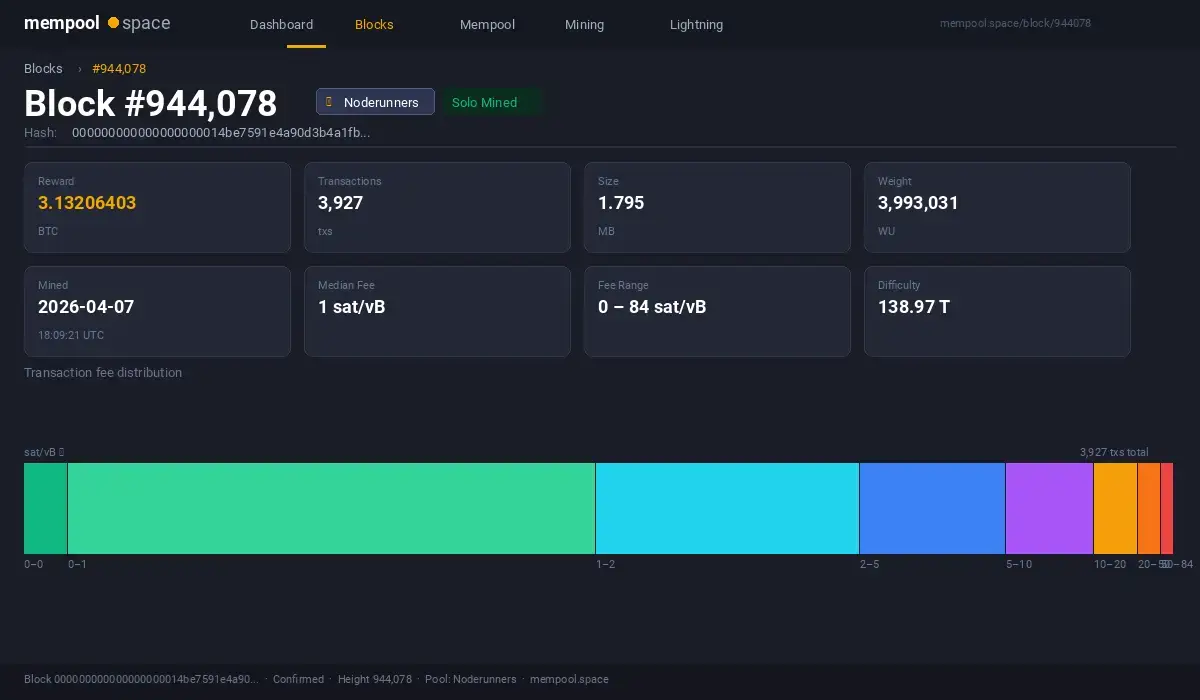The height and width of the screenshot is (700, 1200).
Task: Select the red 50–84 fee segment
Action: click(x=1167, y=508)
